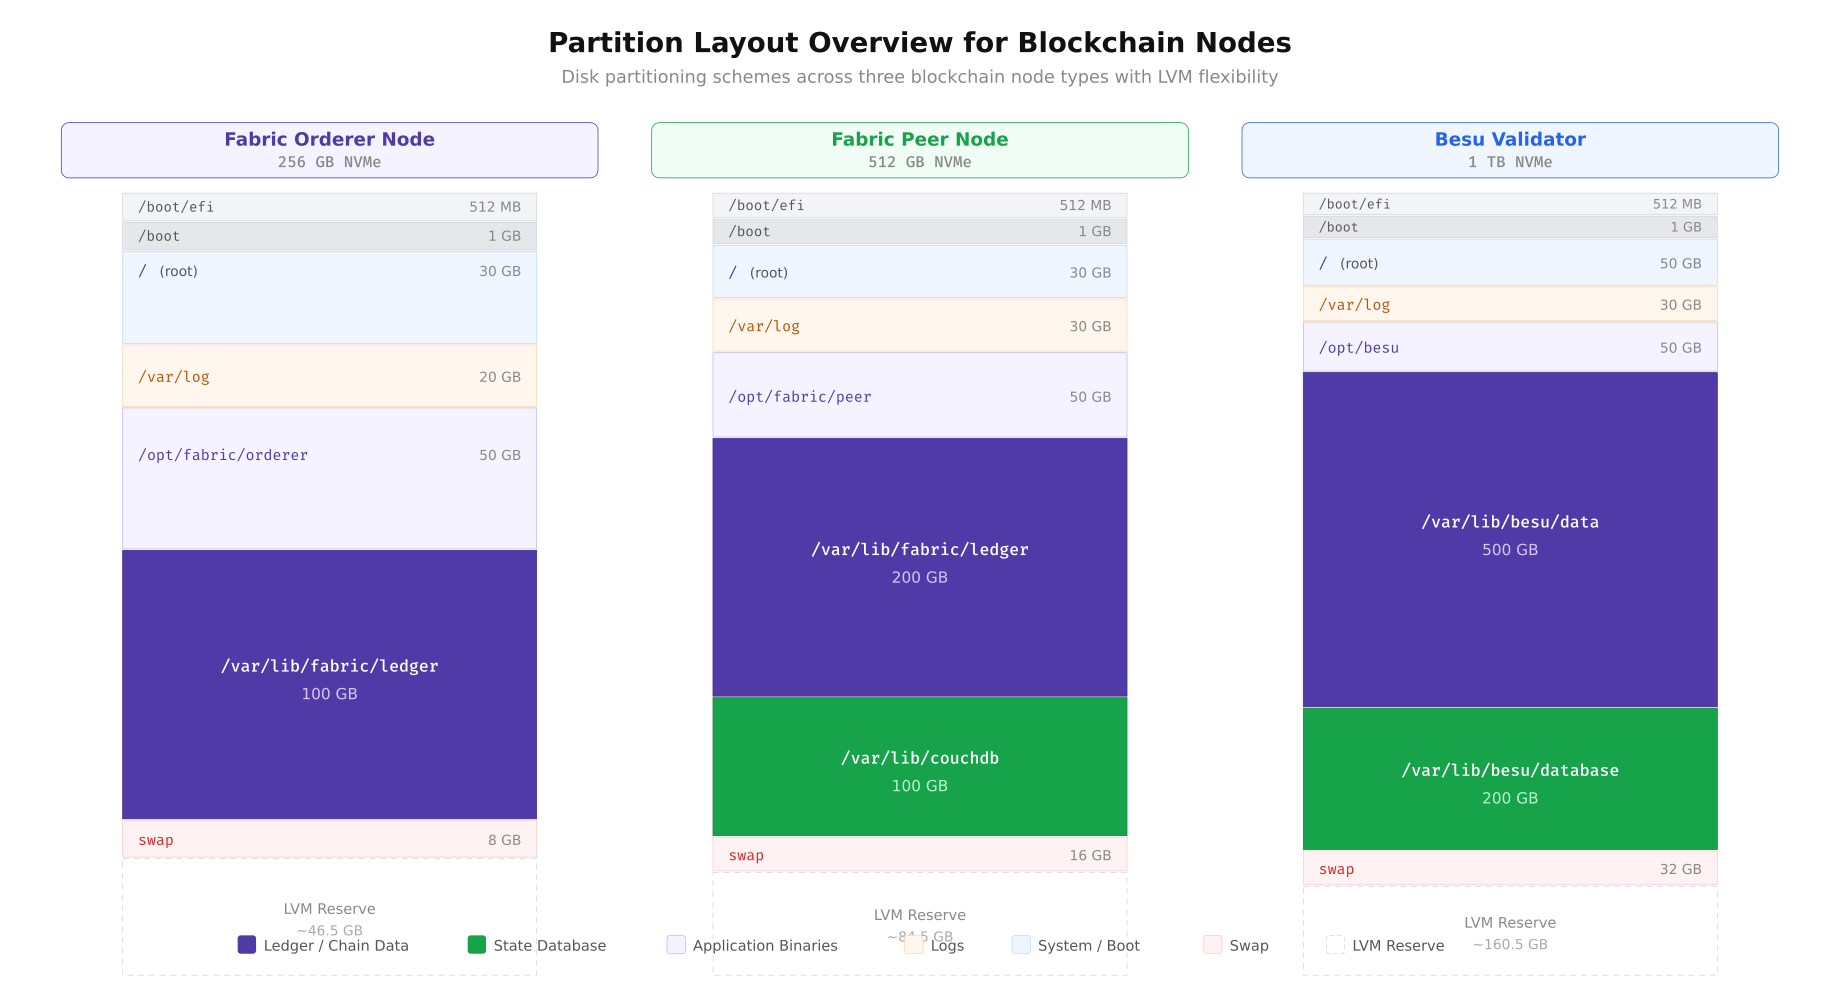The height and width of the screenshot is (997, 1840).
Task: Click the Logs legend marker
Action: point(913,944)
